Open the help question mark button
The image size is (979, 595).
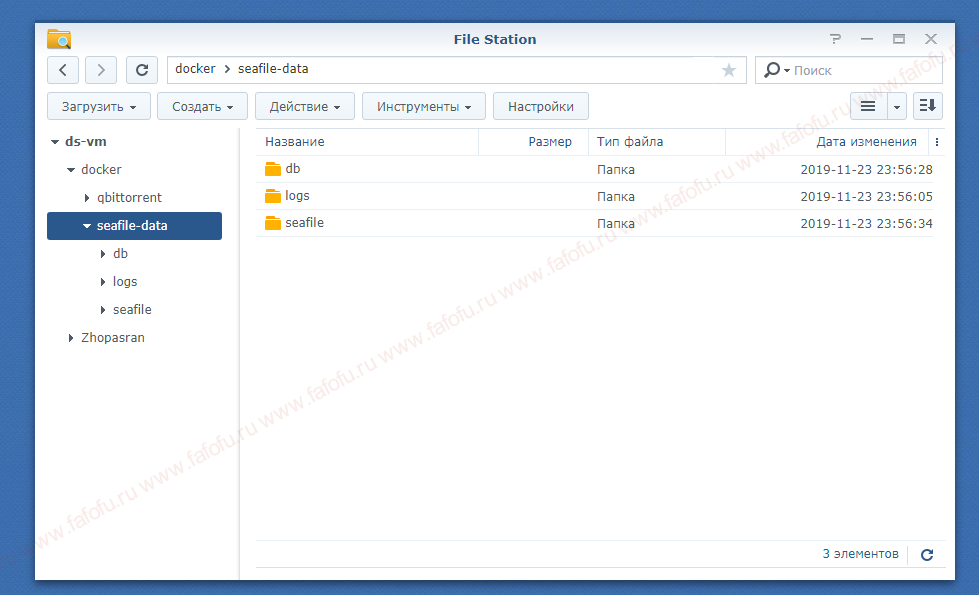coord(835,39)
